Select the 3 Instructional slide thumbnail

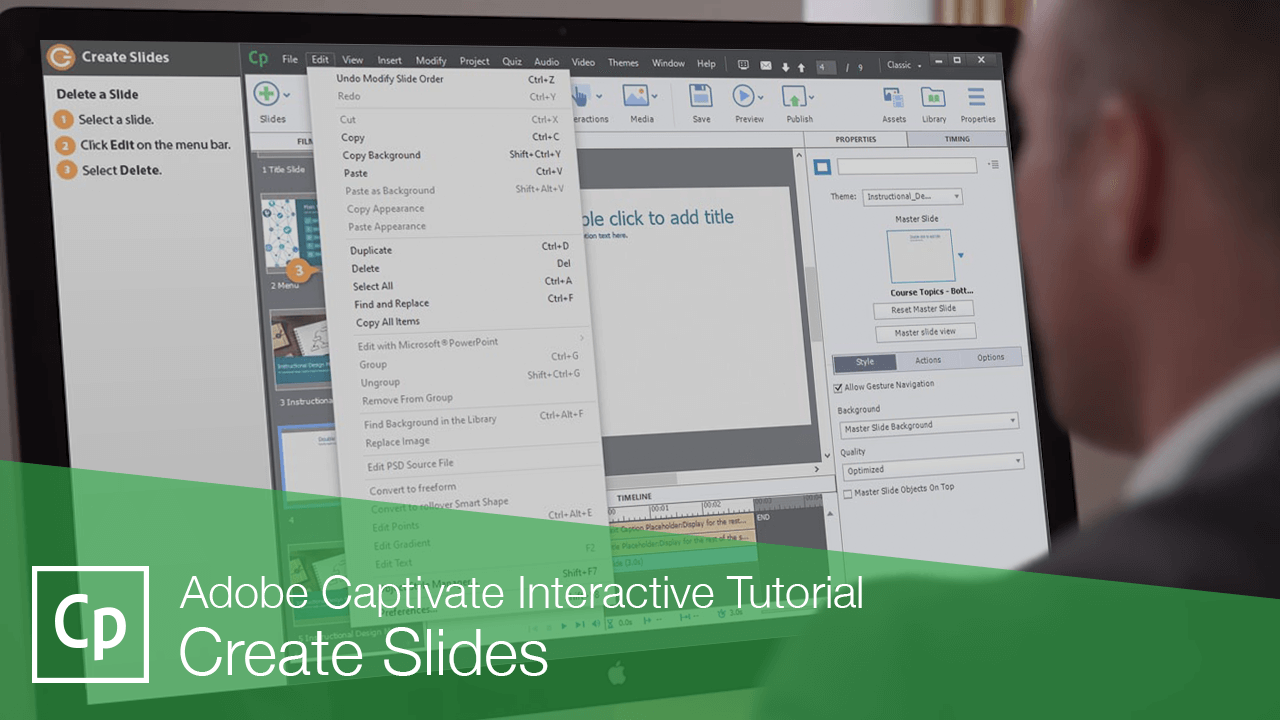pos(300,352)
